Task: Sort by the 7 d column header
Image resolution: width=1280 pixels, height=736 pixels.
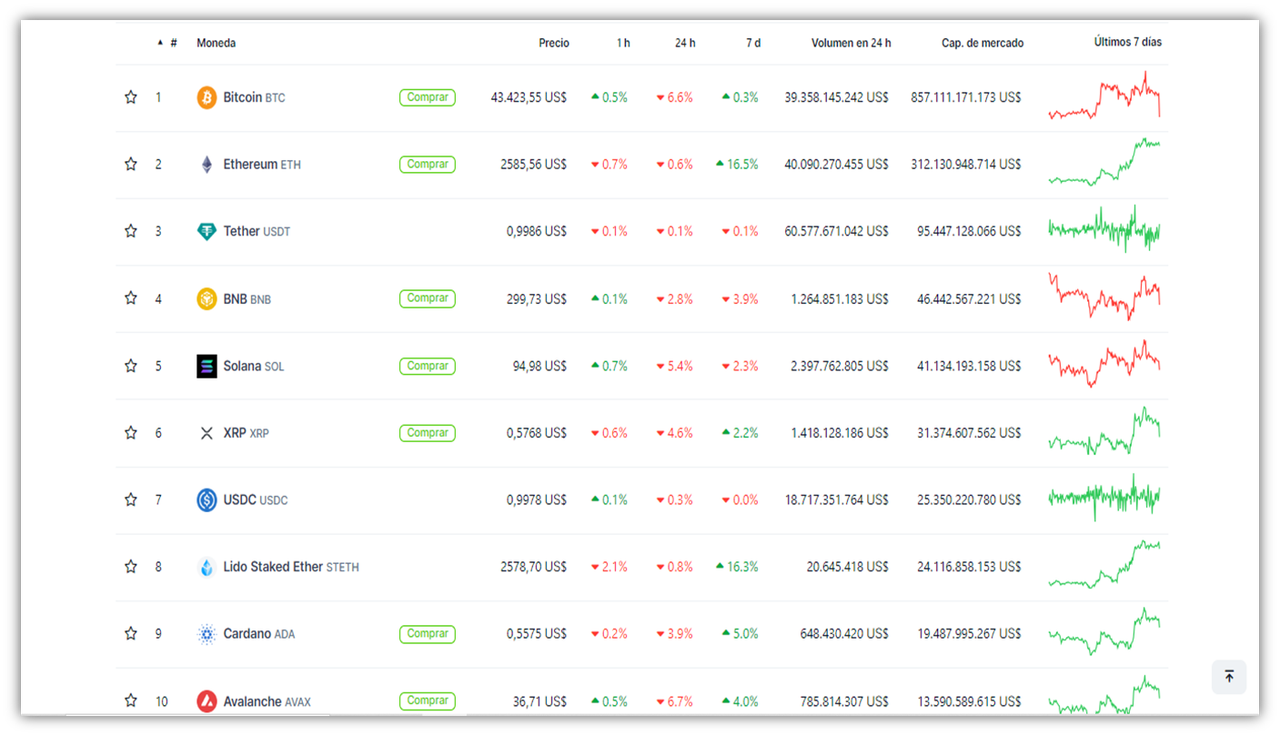Action: click(x=753, y=43)
